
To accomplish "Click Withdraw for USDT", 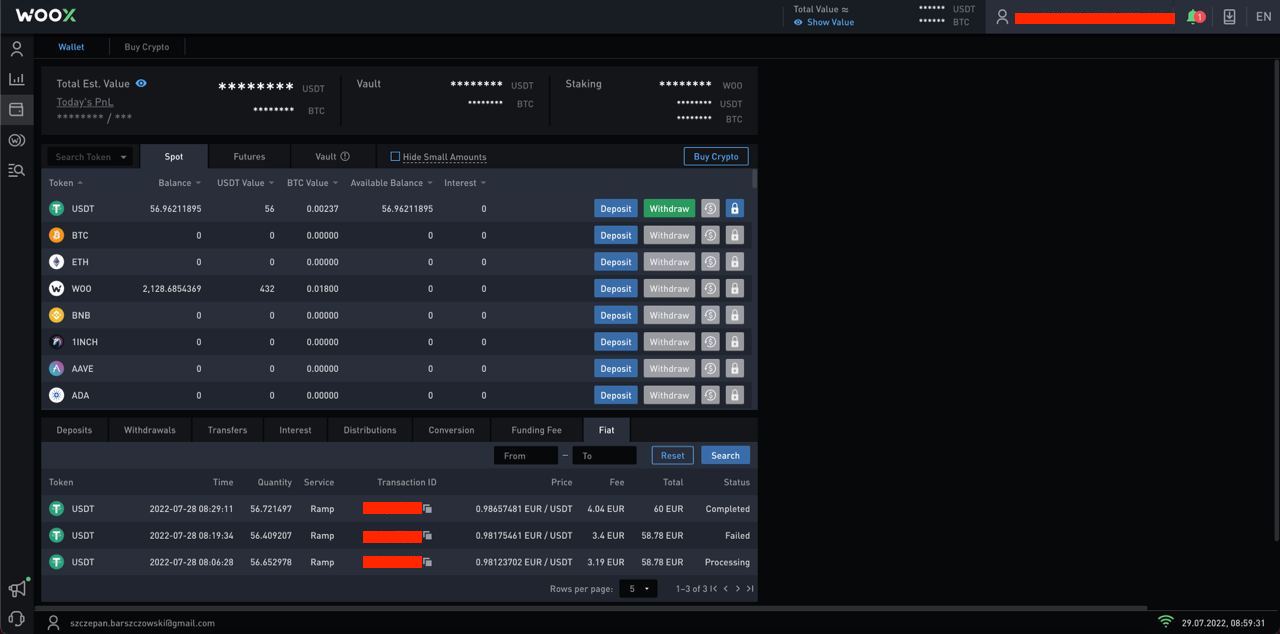I will pos(669,209).
